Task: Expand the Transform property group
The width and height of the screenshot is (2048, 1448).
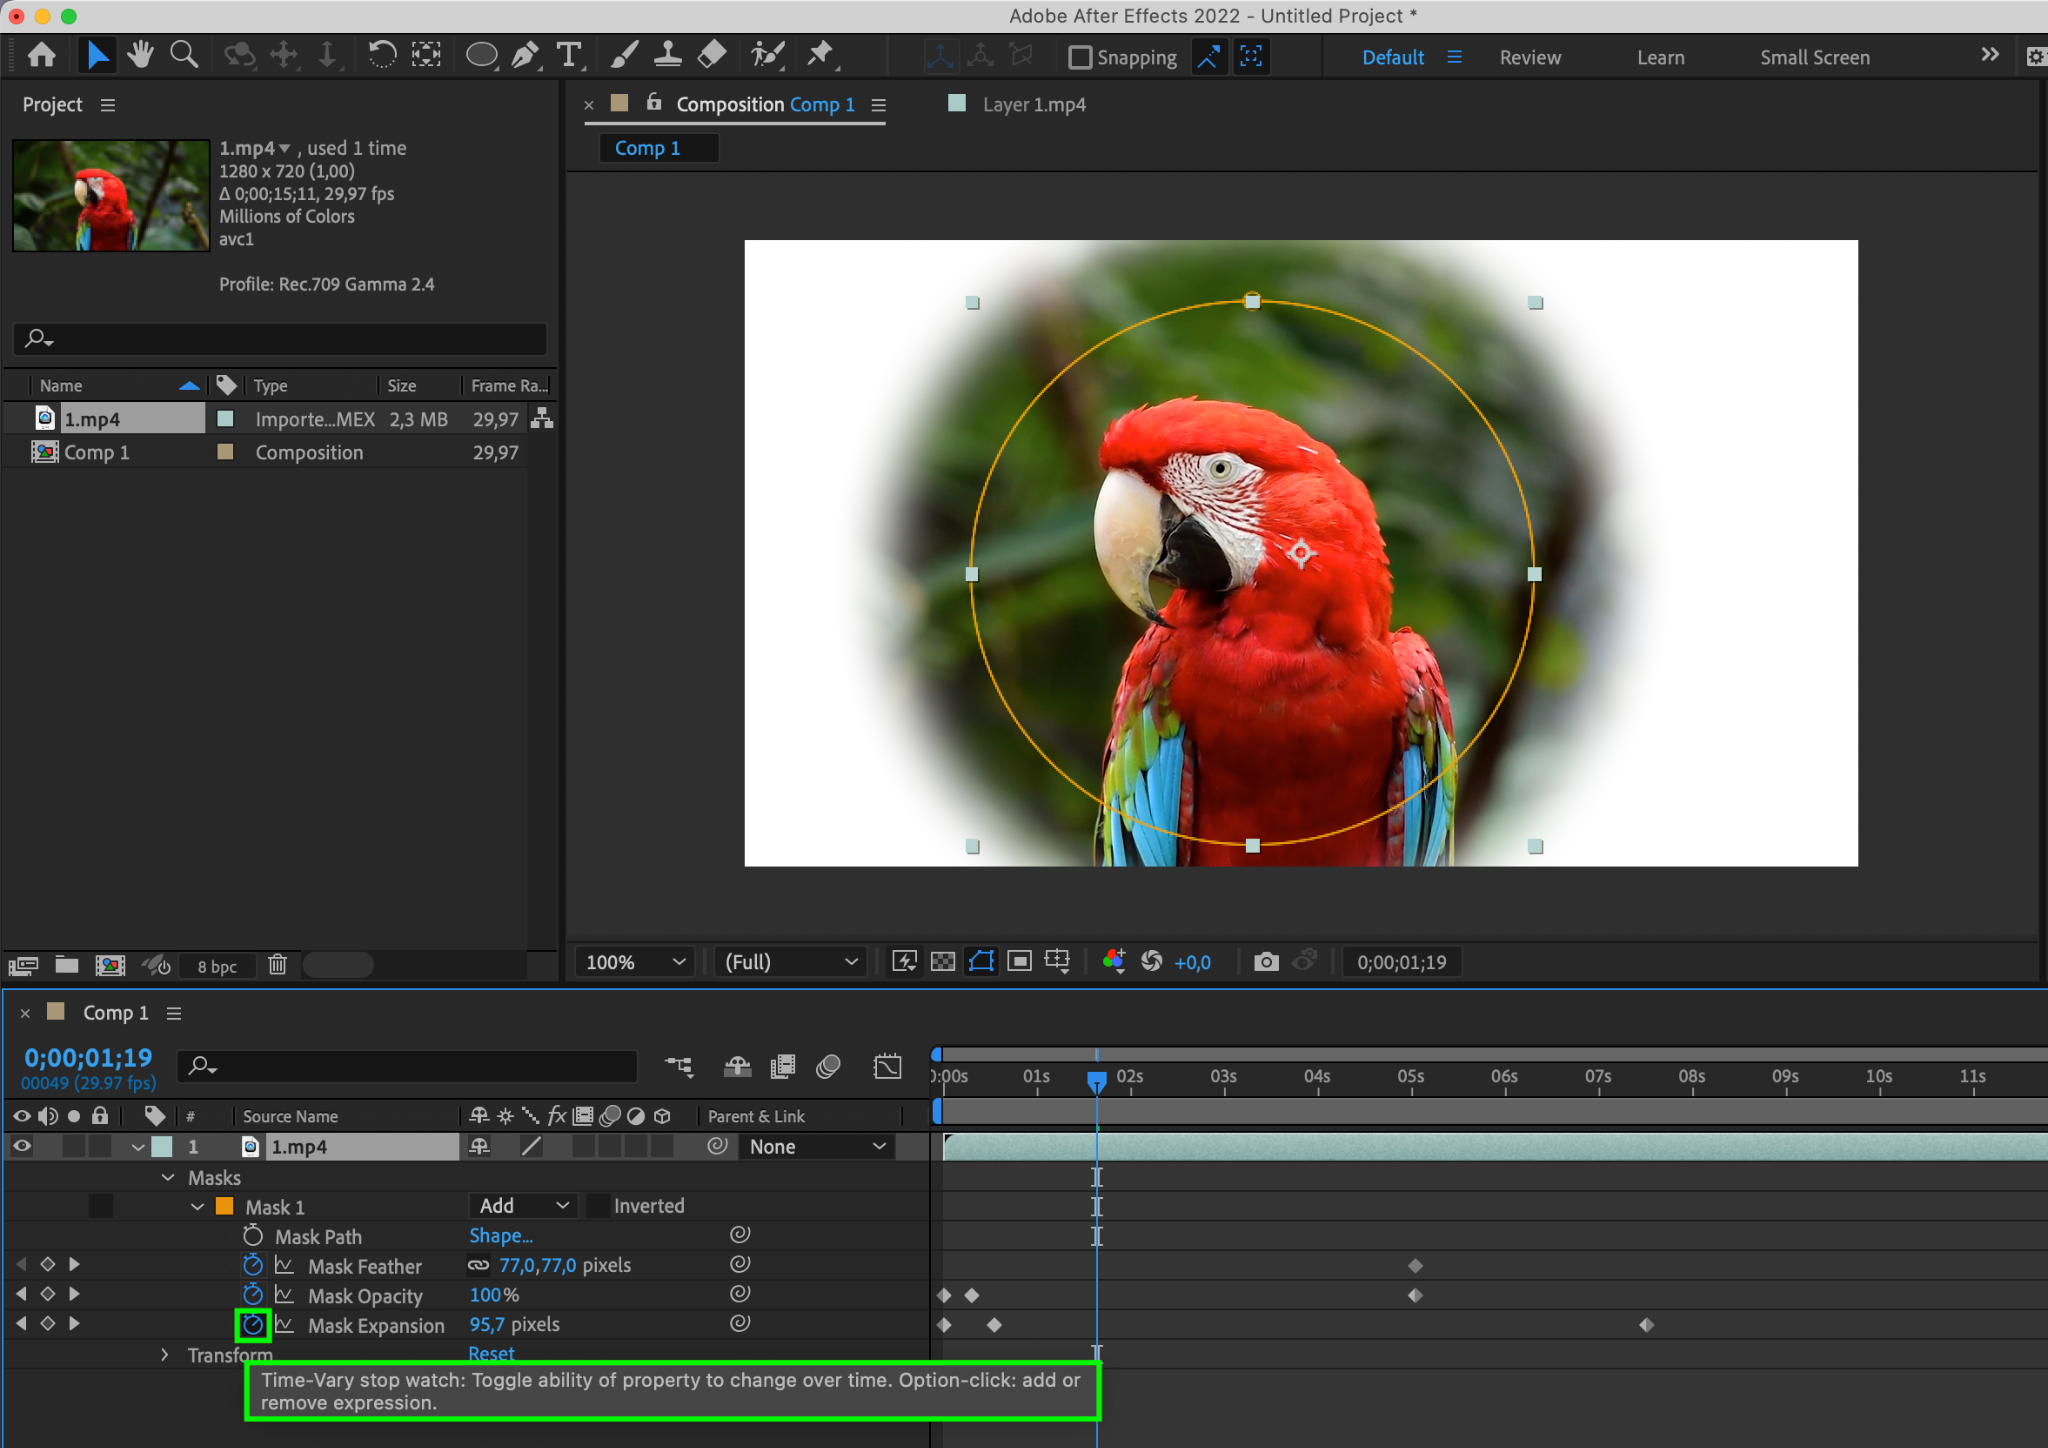Action: pos(165,1355)
